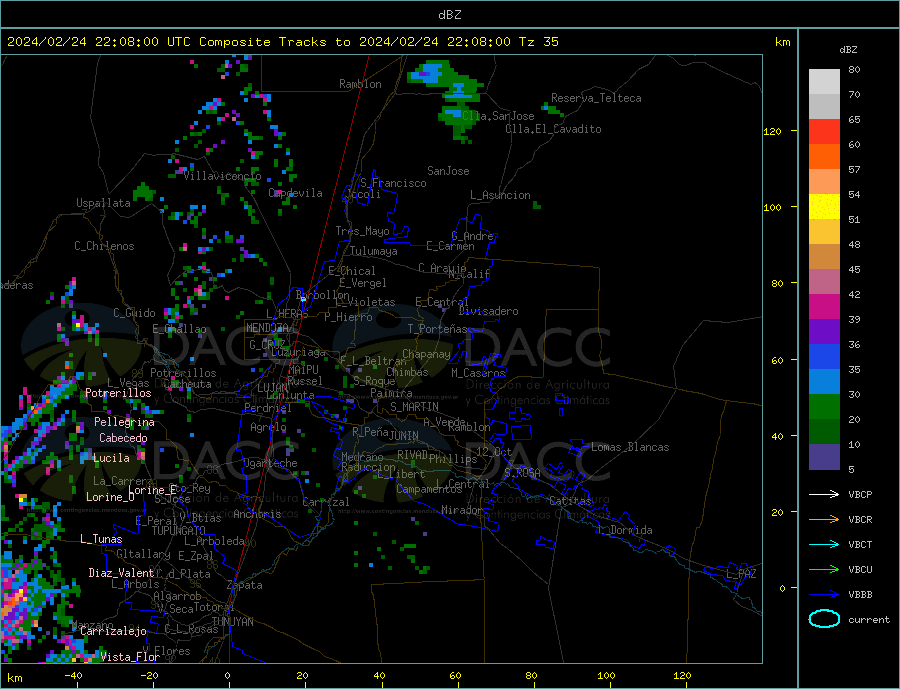Click the Villavicencio map label
Screen dimensions: 900x689
222,176
